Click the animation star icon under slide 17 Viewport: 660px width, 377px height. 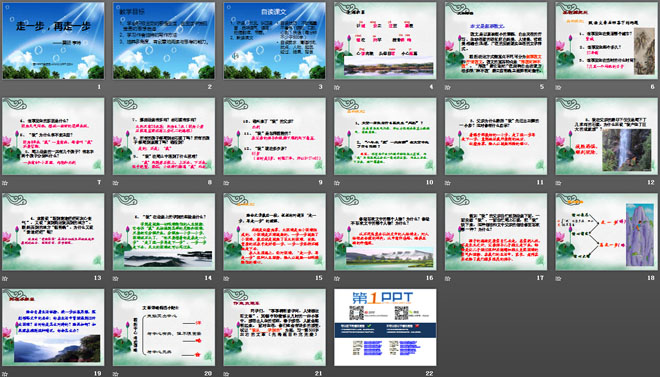[448, 279]
